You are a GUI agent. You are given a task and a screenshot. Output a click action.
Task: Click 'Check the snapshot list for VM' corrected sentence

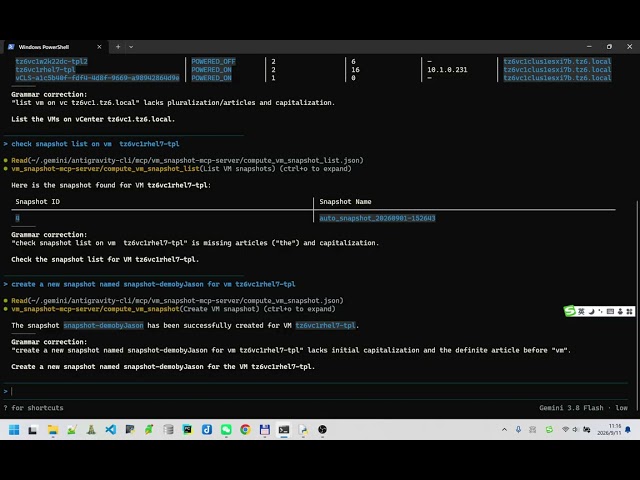coord(105,260)
